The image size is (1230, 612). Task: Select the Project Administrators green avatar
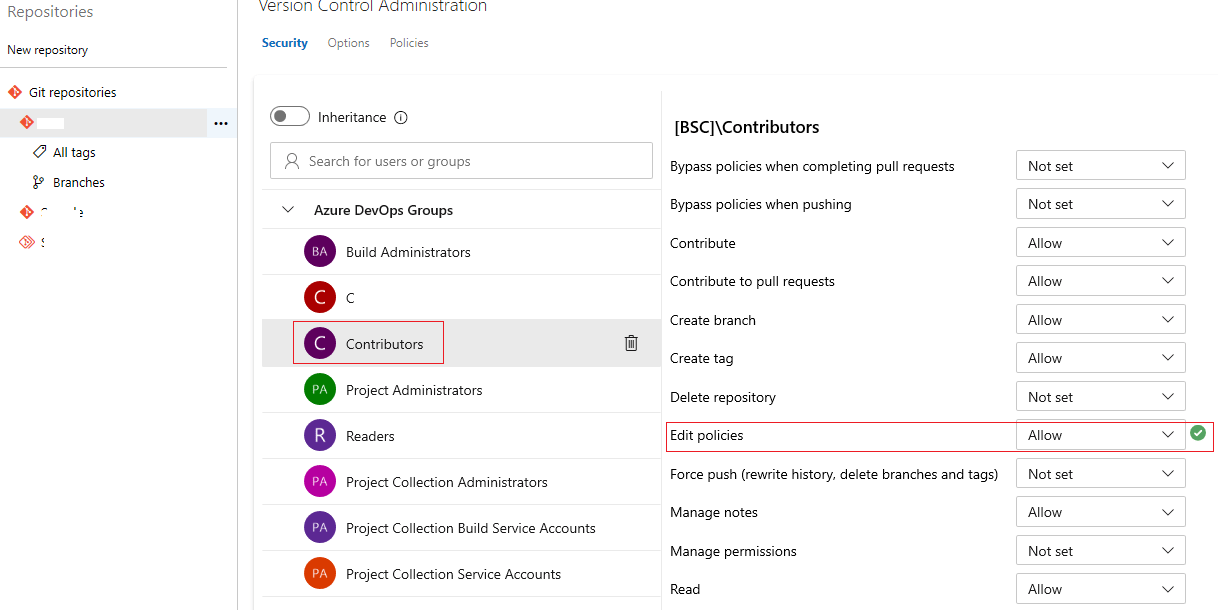pyautogui.click(x=319, y=390)
